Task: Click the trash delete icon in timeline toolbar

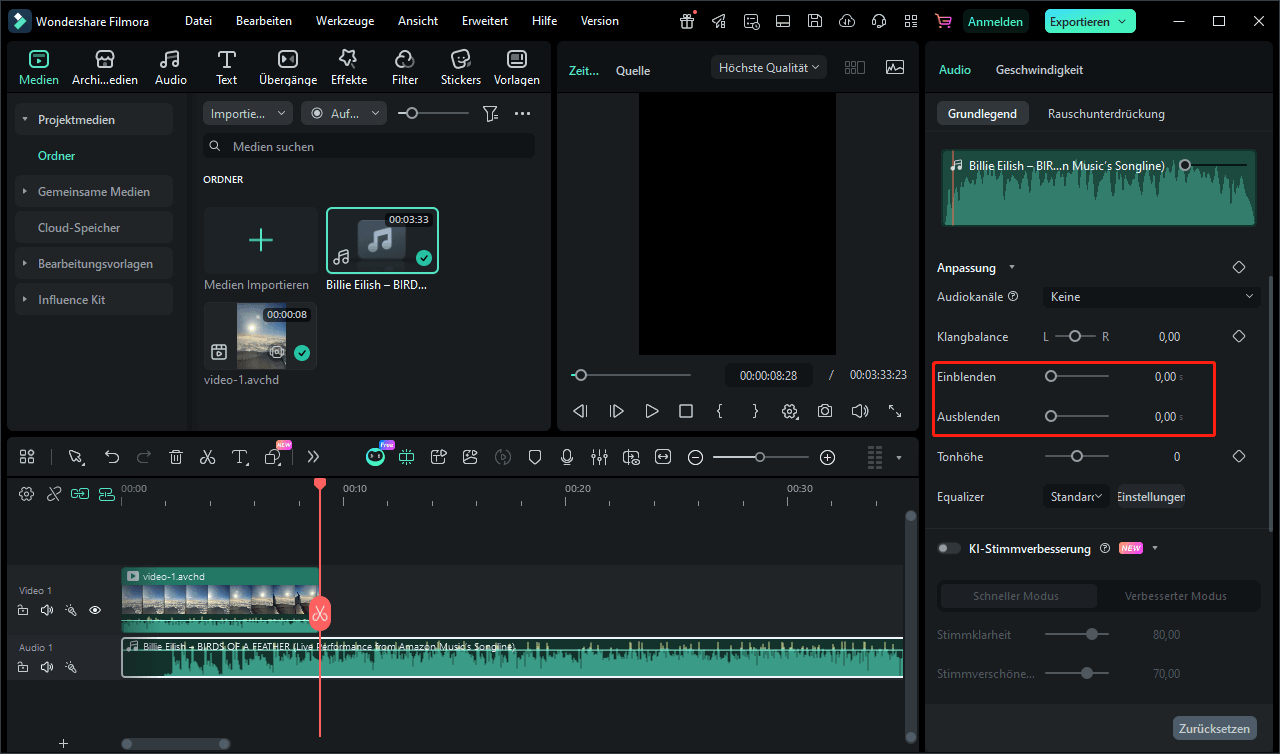Action: pos(176,457)
